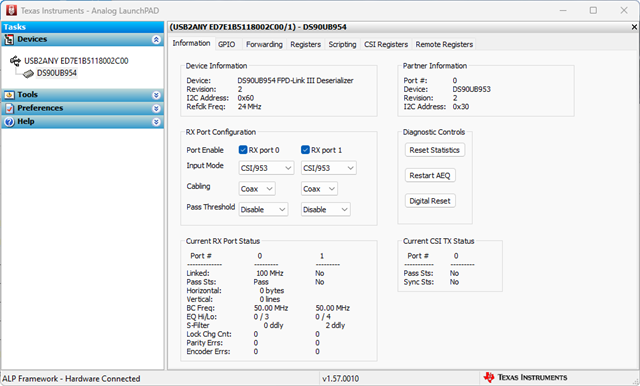
Task: Click the Sync Sts label in CSI TX Status
Action: point(419,282)
